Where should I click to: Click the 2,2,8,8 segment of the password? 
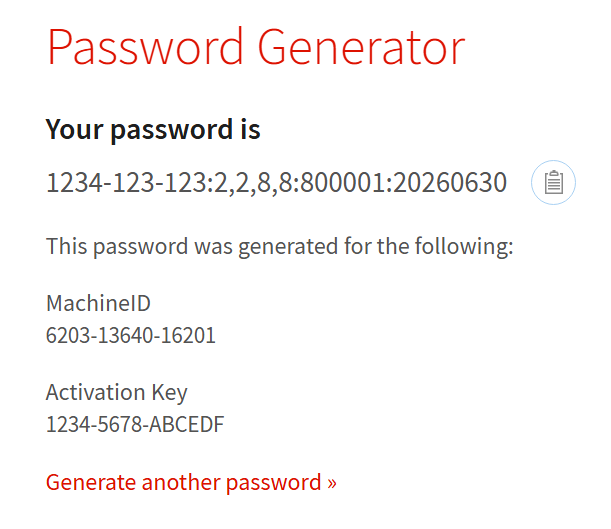pos(253,183)
